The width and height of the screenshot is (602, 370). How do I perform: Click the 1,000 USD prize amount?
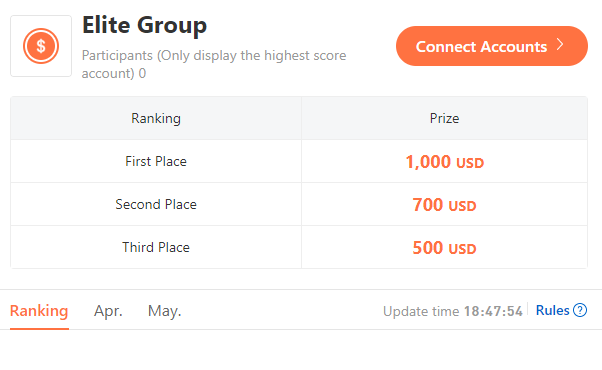[x=445, y=162]
